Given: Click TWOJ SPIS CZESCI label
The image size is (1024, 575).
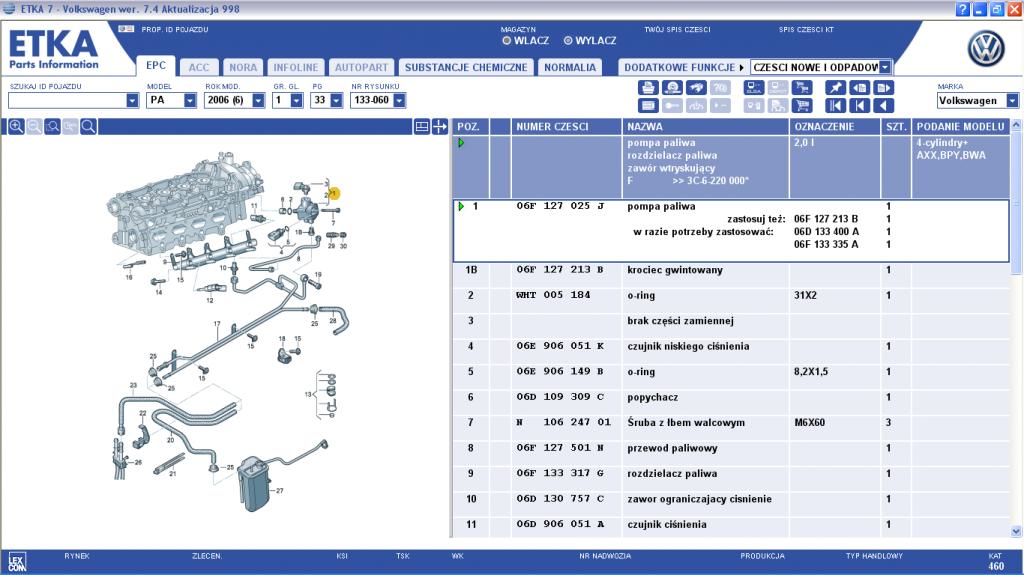Looking at the screenshot, I should (x=677, y=29).
